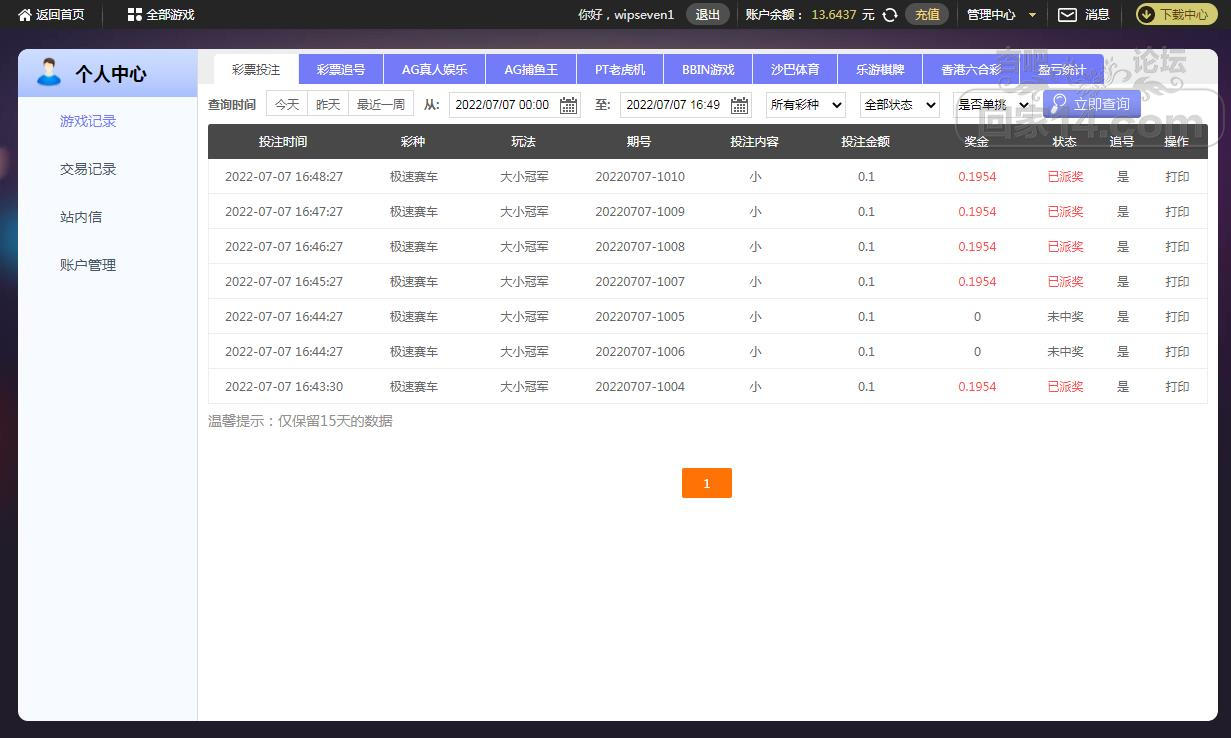Open 账户管理 in the sidebar
Image resolution: width=1231 pixels, height=738 pixels.
point(88,265)
